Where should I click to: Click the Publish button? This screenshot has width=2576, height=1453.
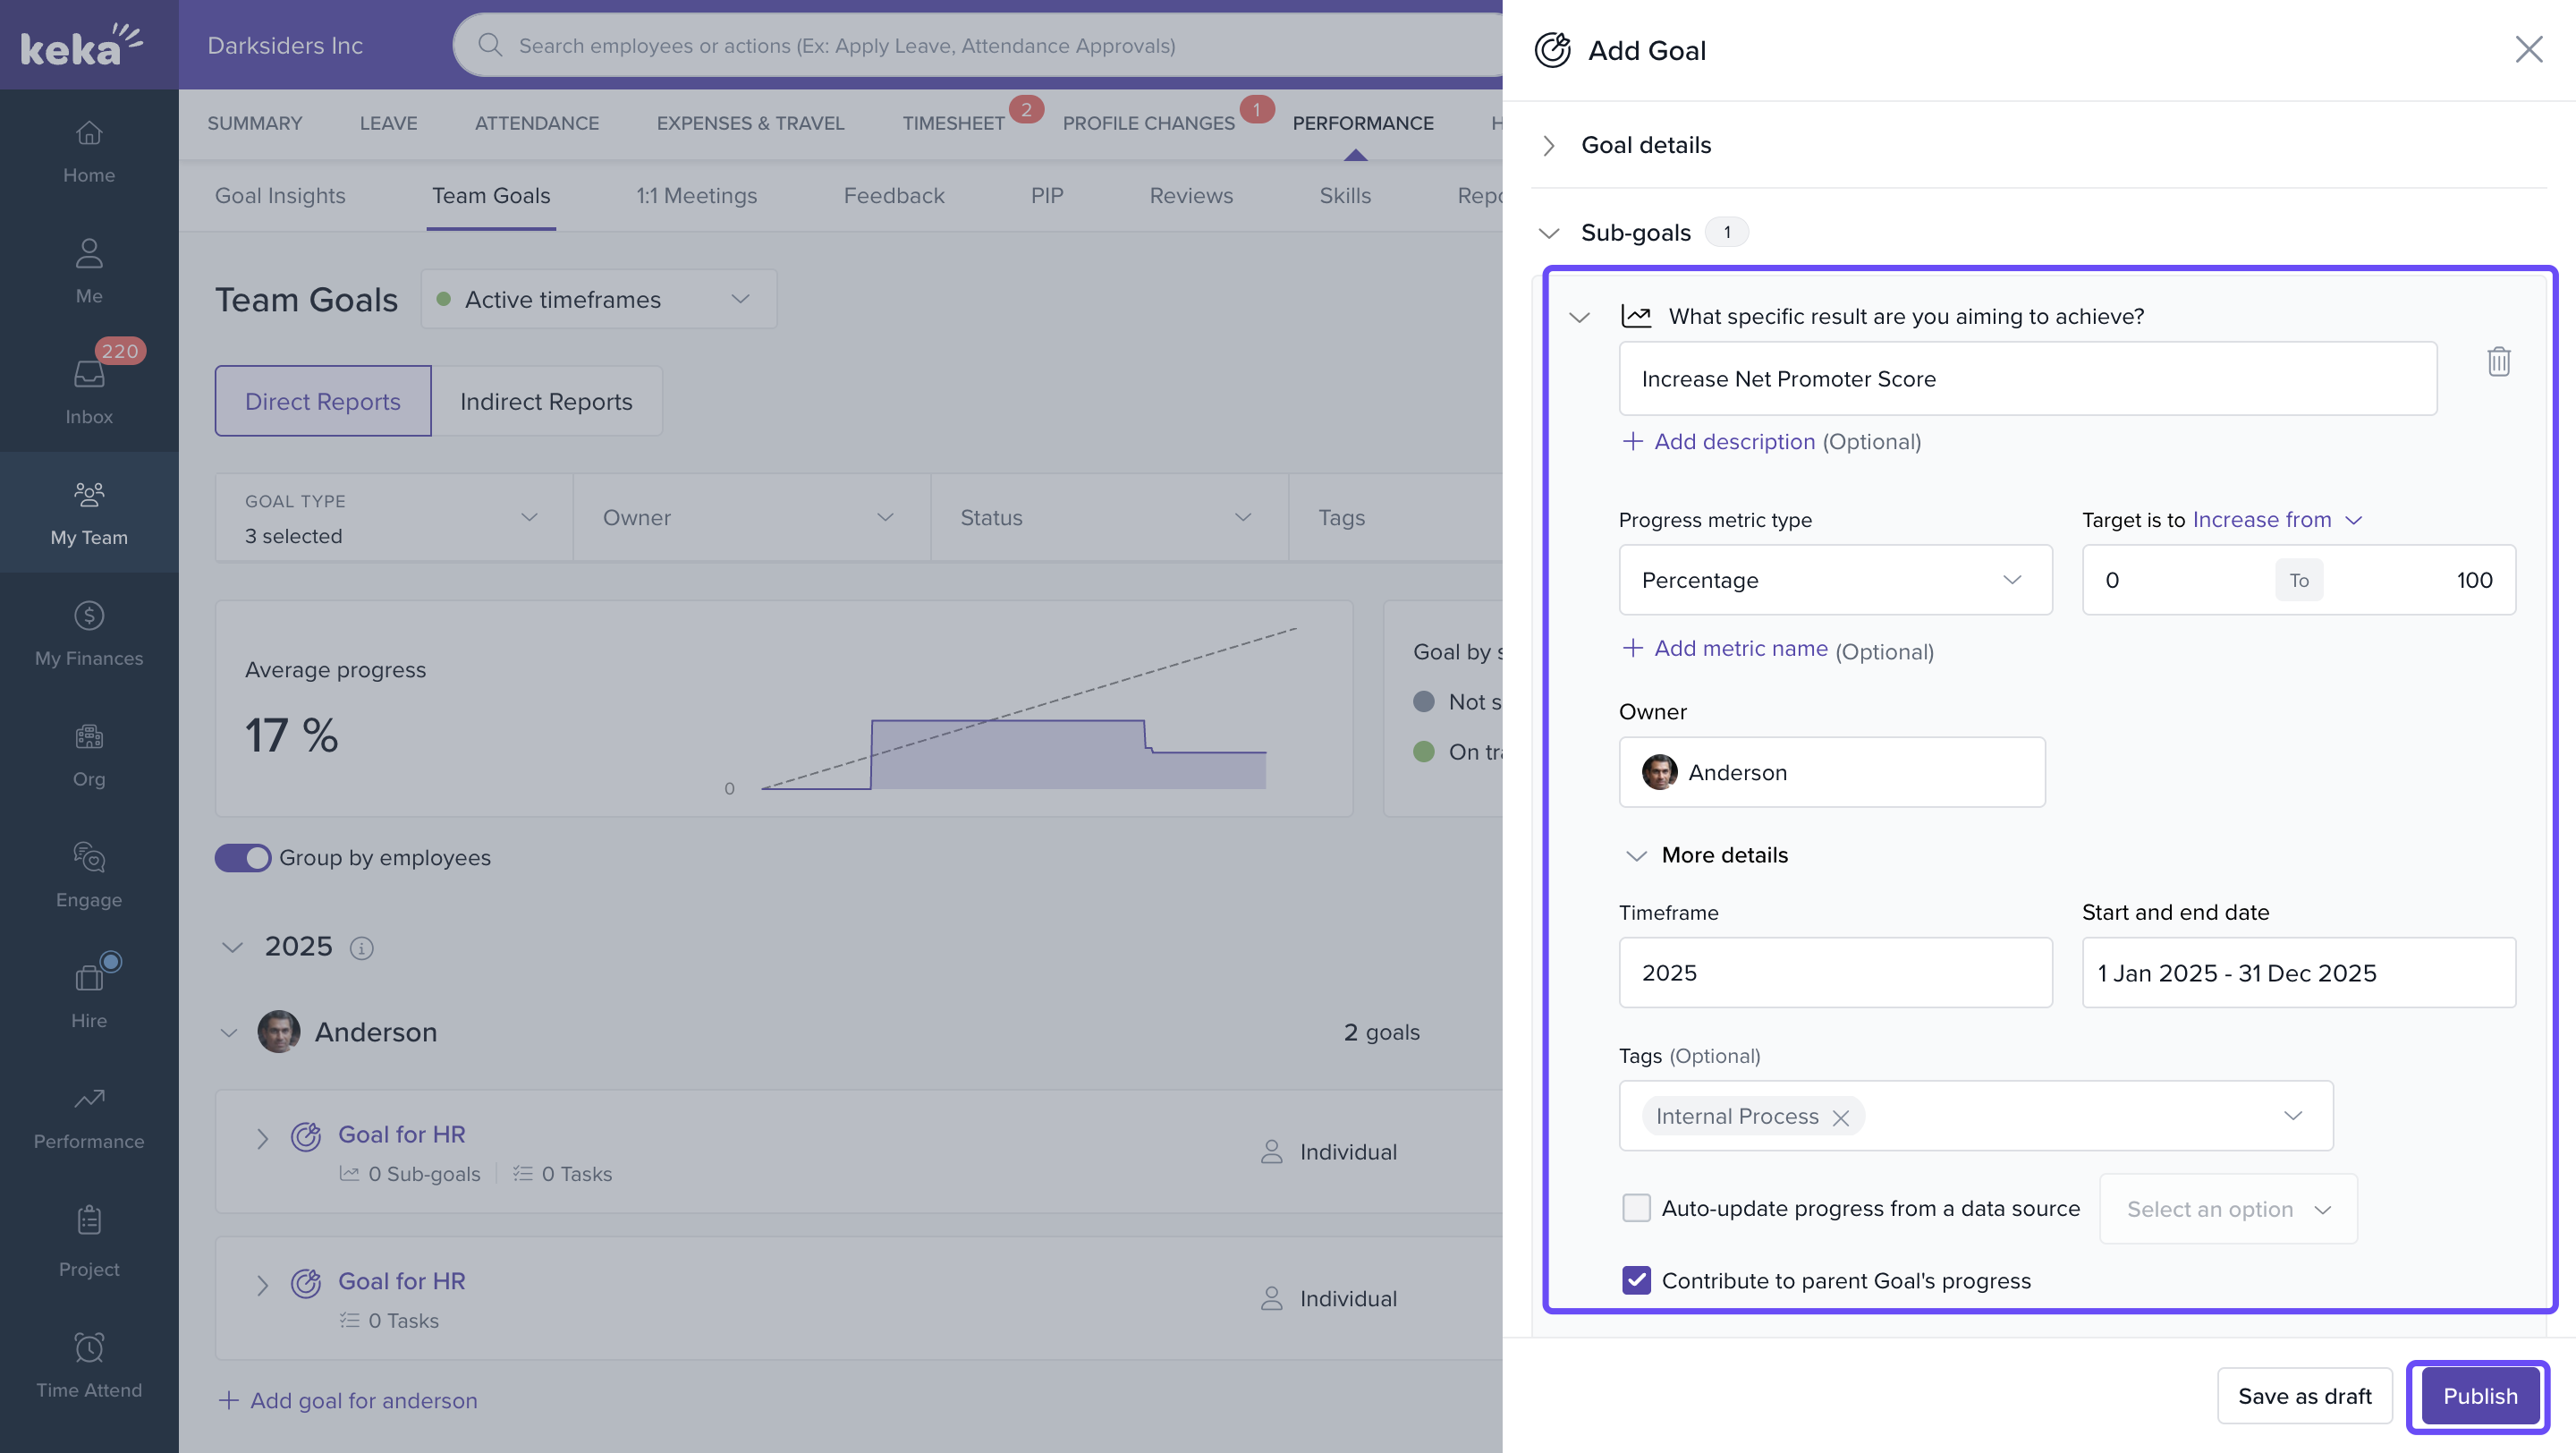(2479, 1395)
